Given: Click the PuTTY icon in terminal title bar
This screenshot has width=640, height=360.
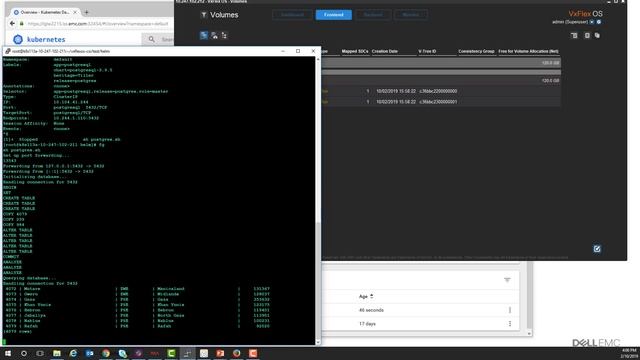Looking at the screenshot, I should [7, 51].
